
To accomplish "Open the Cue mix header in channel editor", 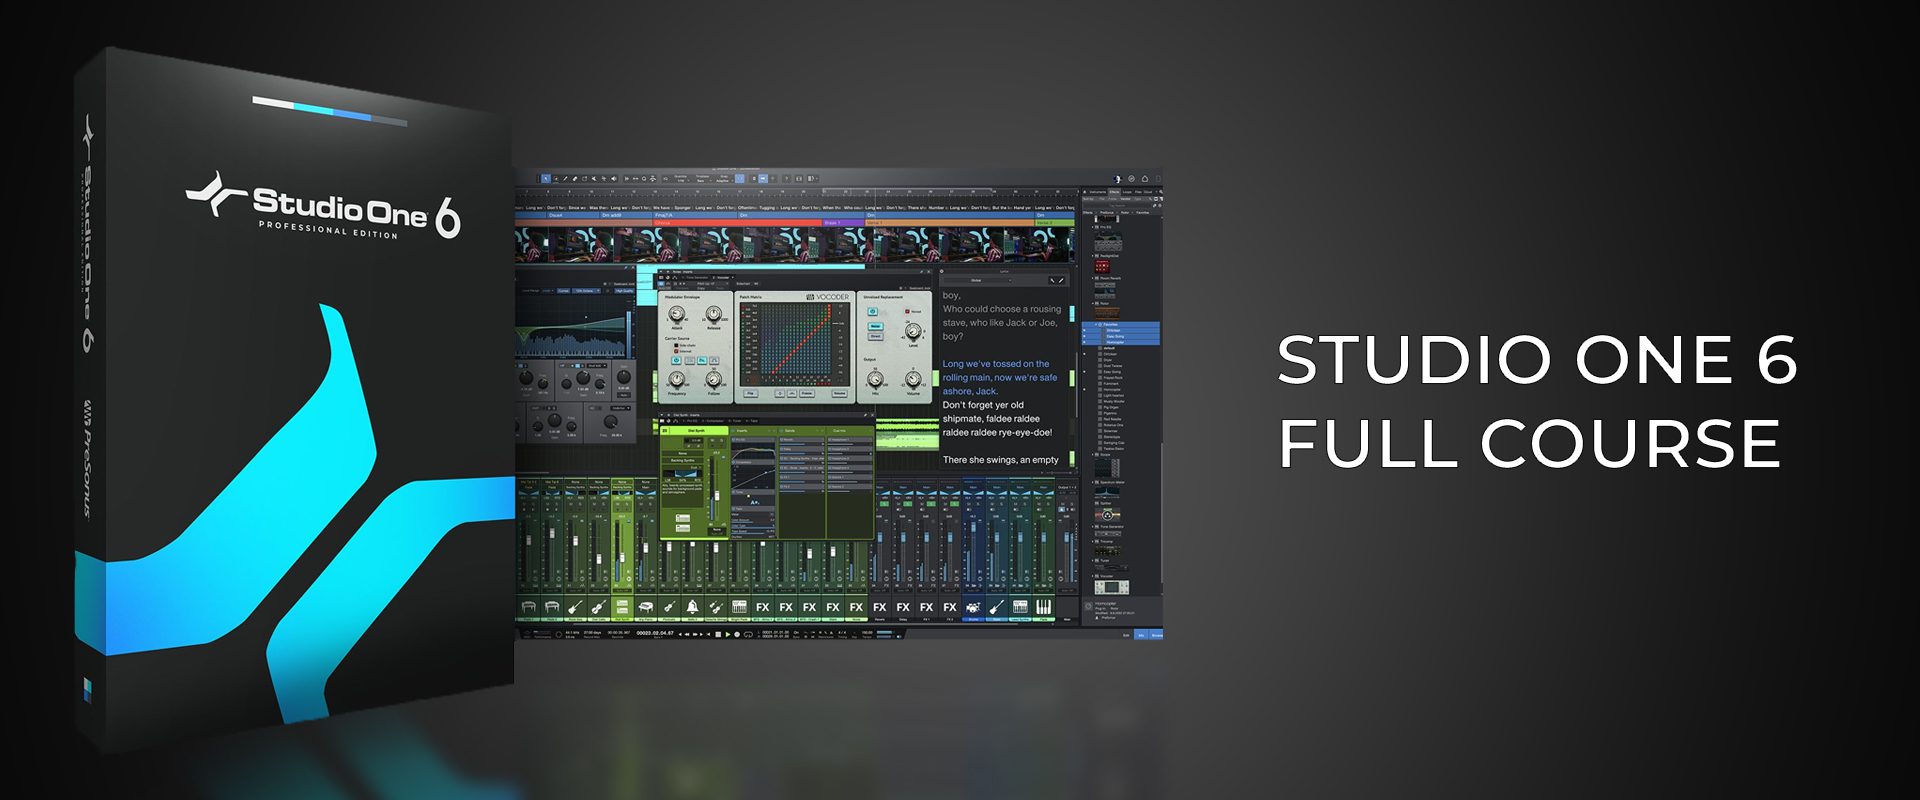I will point(851,431).
